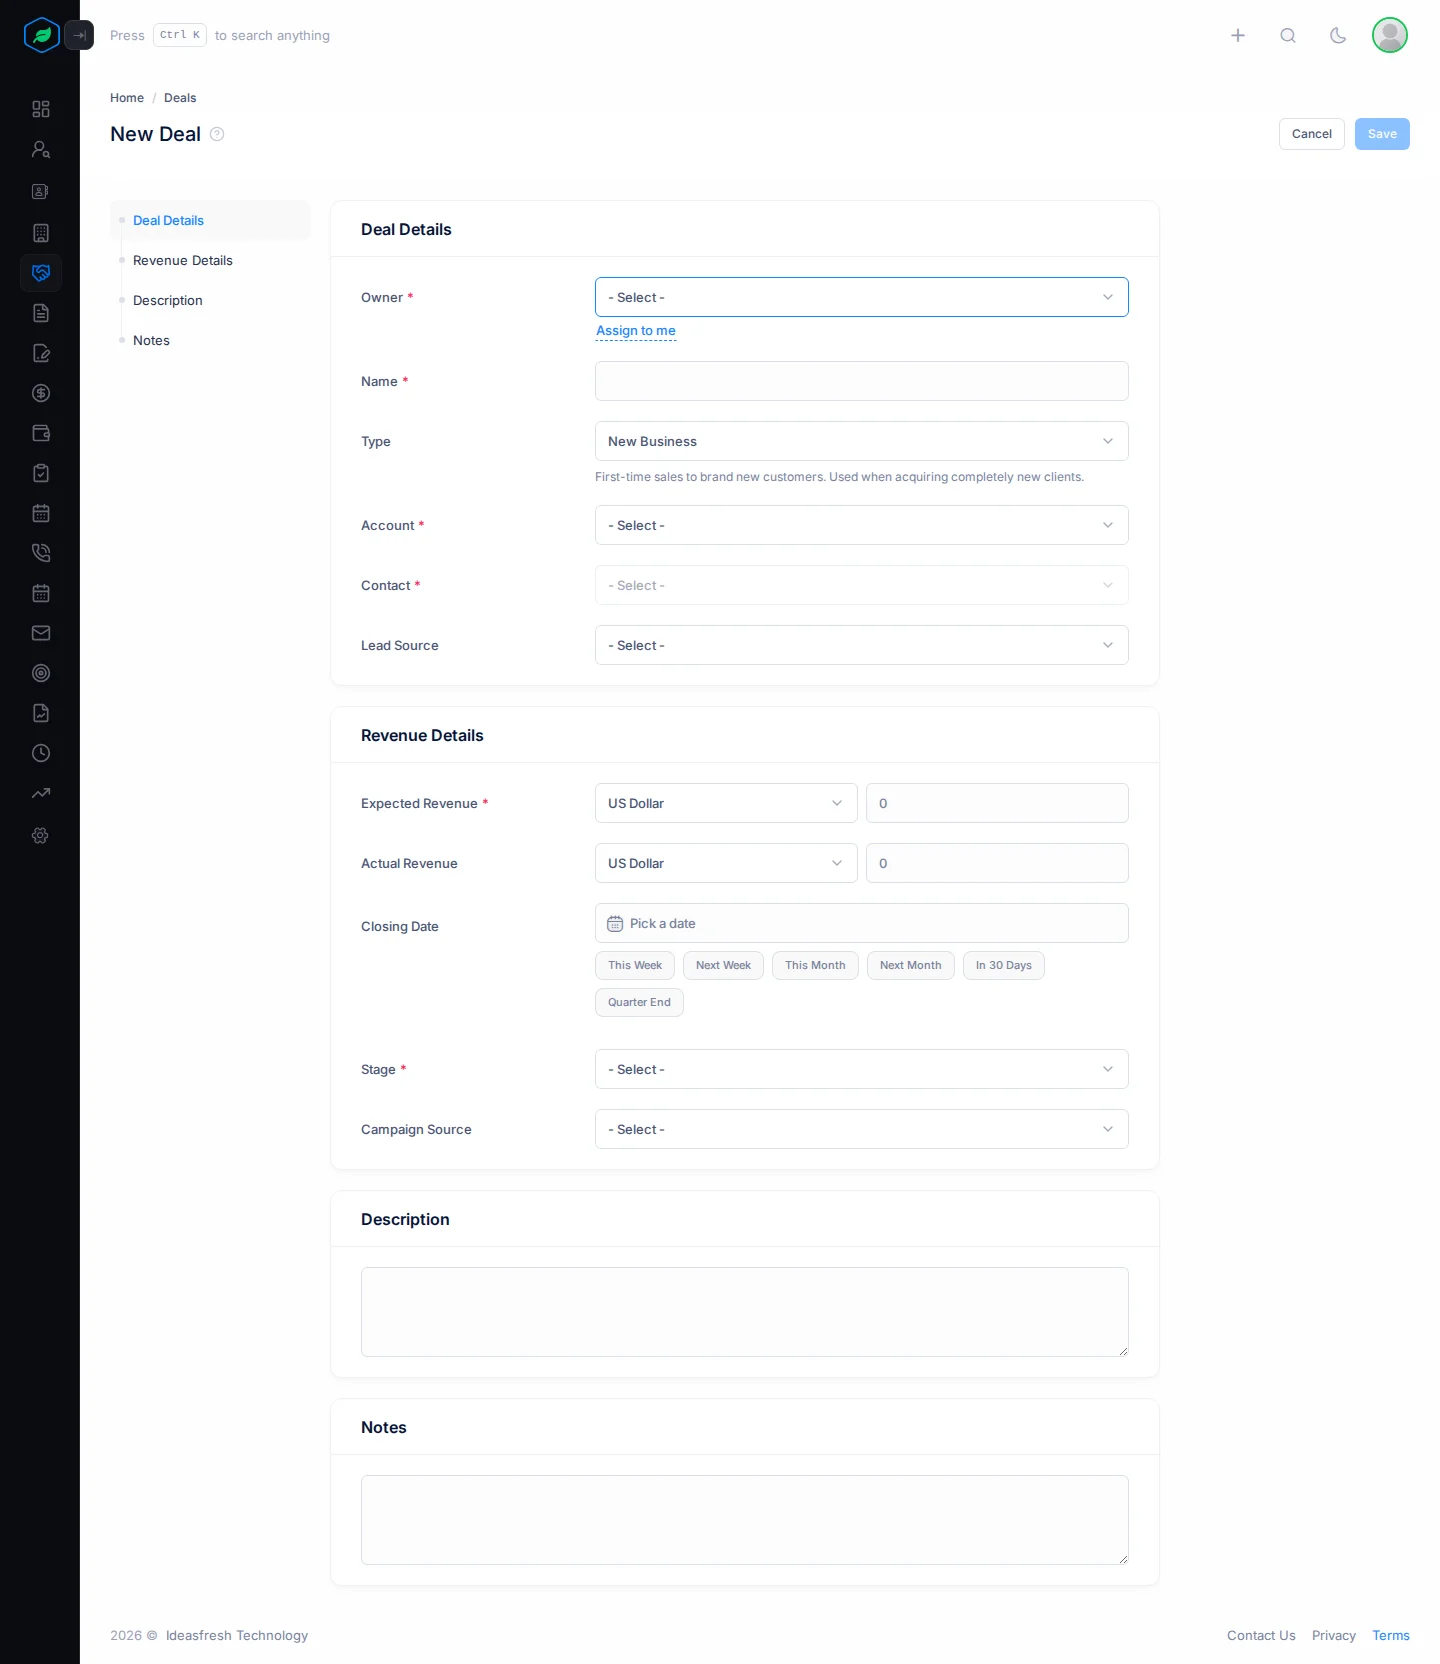Open the Campaign Source dropdown

tap(862, 1129)
